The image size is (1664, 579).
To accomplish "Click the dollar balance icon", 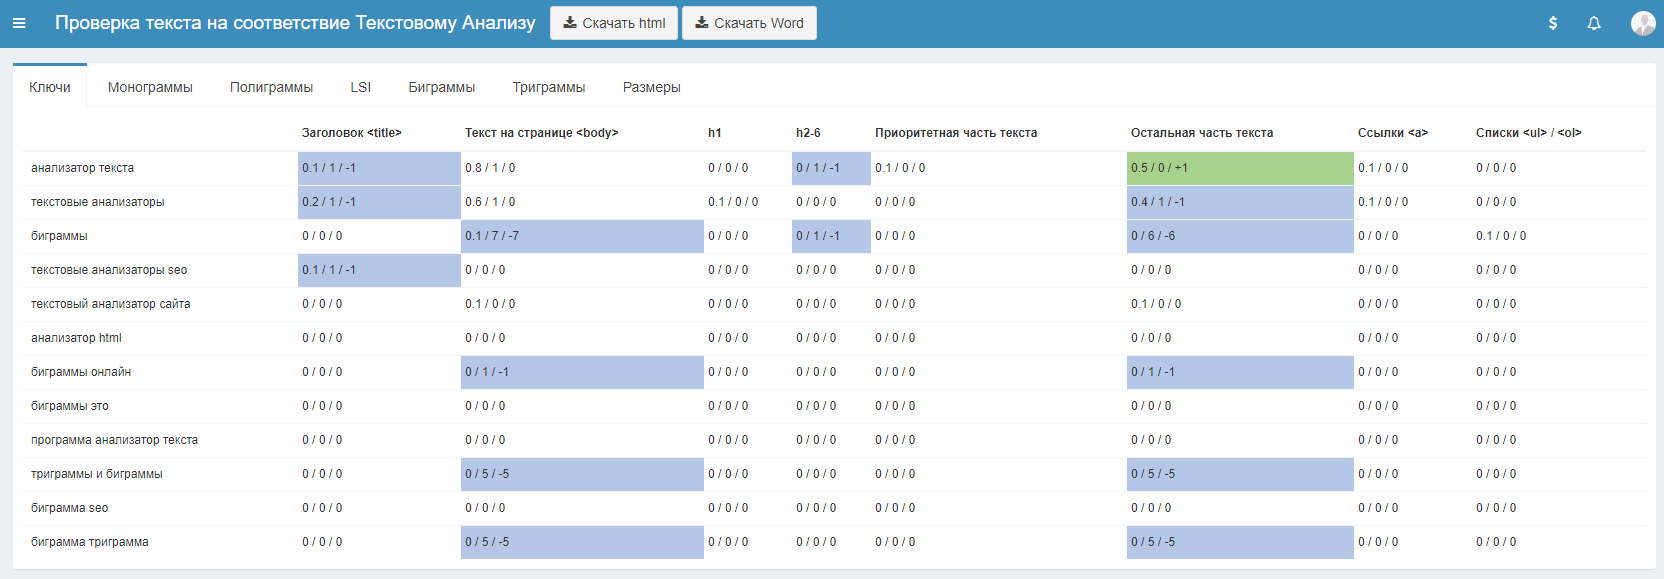I will [x=1552, y=23].
